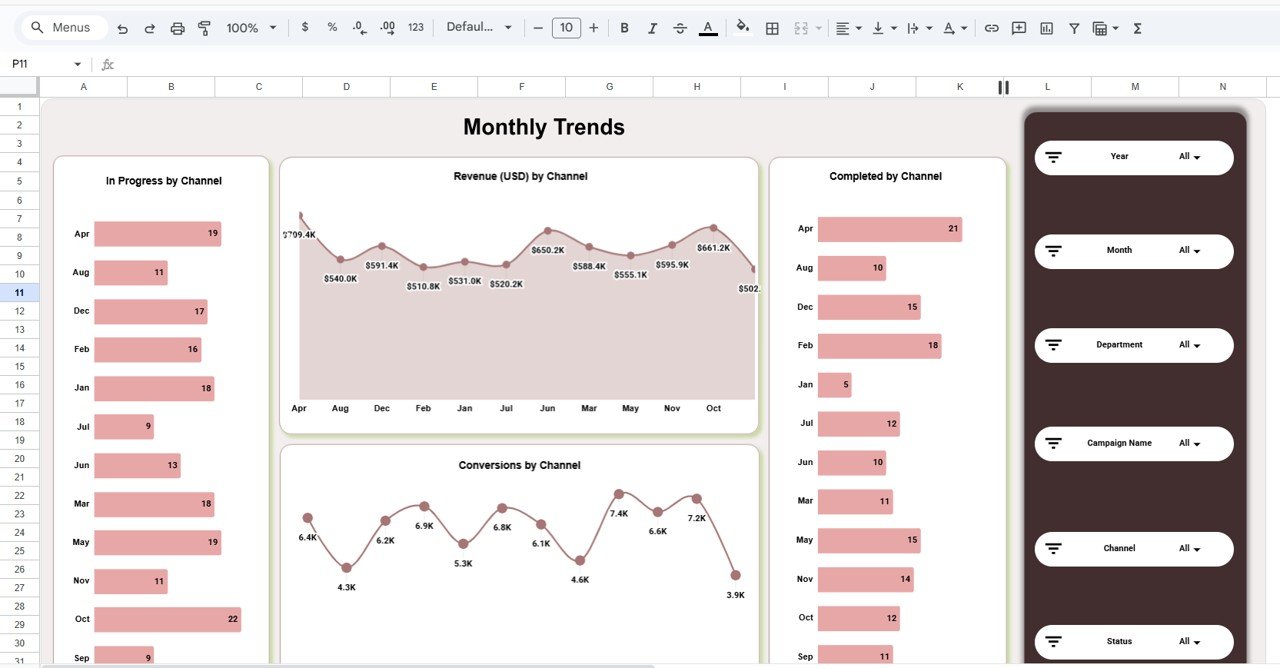Apply currency format with dollar sign
1280x668 pixels.
305,28
